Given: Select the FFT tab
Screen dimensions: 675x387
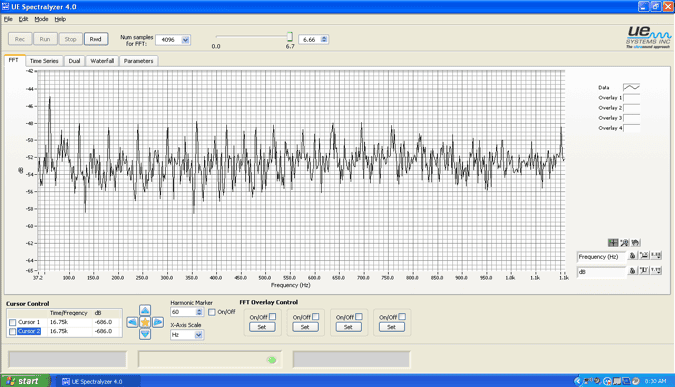Looking at the screenshot, I should pos(14,60).
